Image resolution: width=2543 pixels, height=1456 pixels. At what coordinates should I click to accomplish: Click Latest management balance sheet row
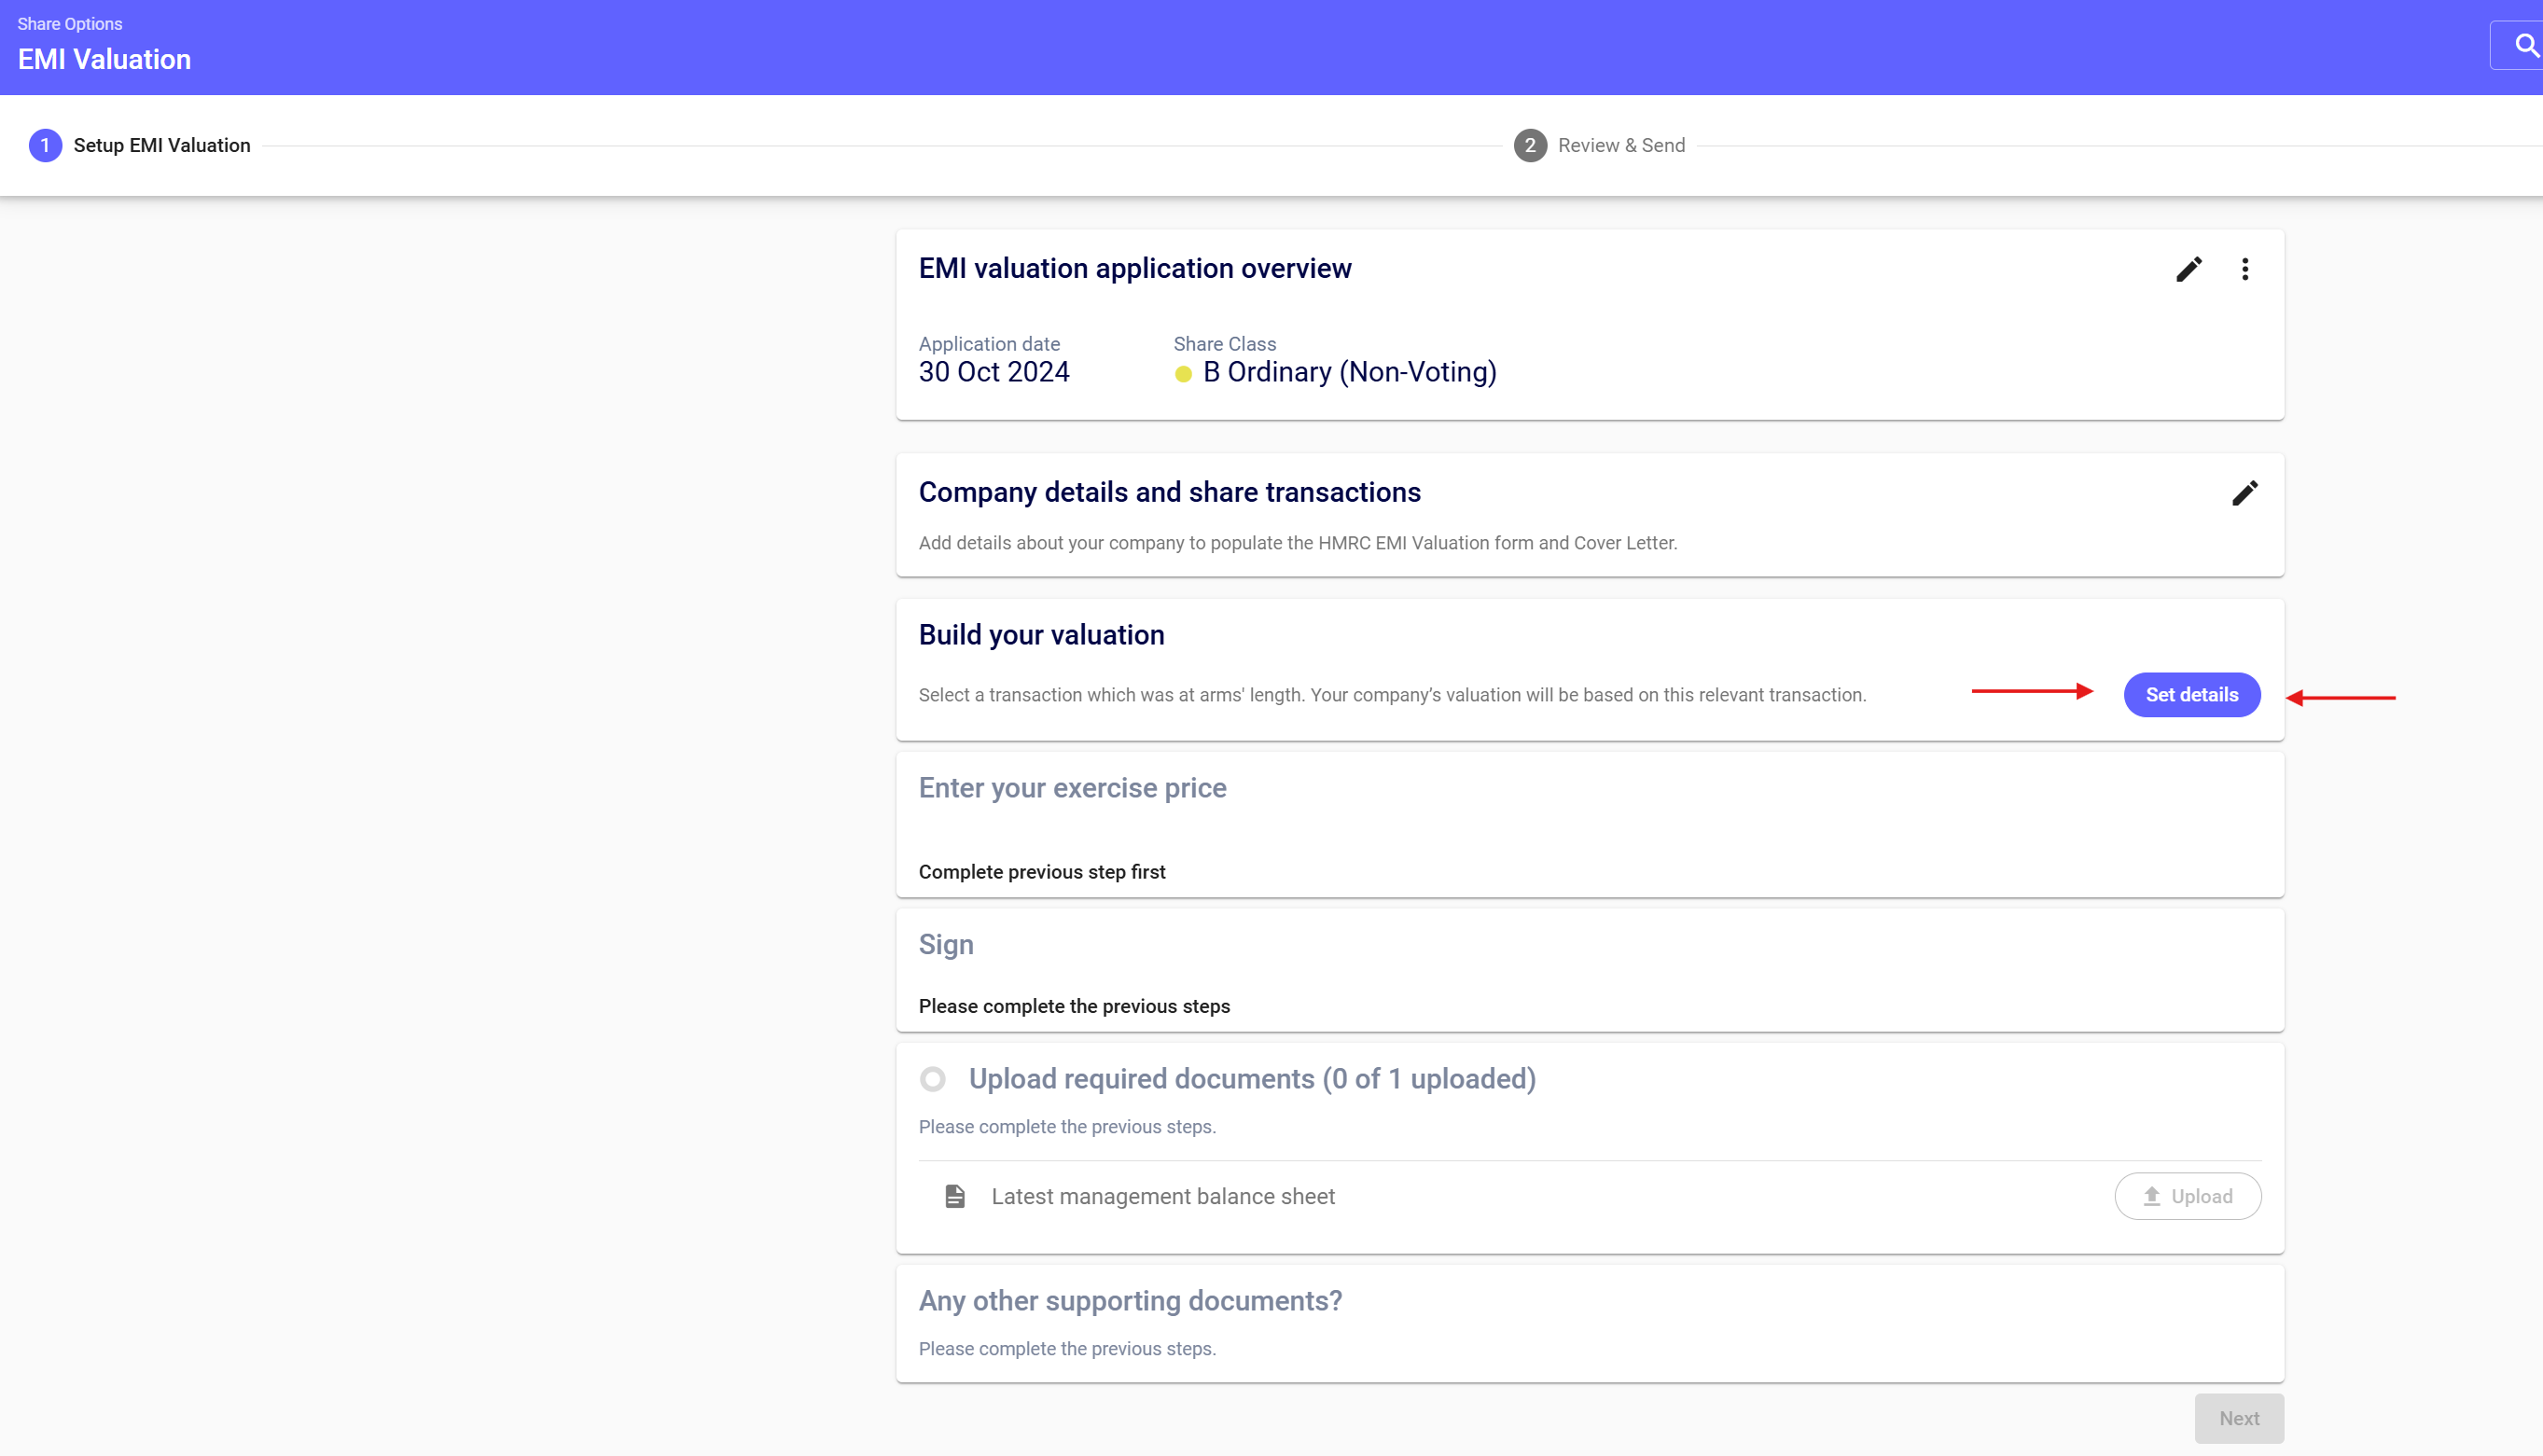pyautogui.click(x=1162, y=1196)
